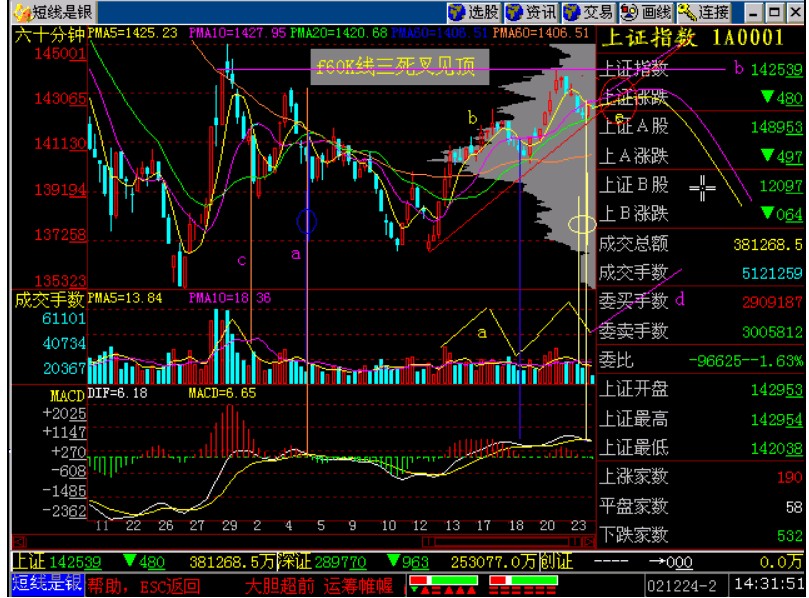Click the 上涨家数 value 190
Image resolution: width=809 pixels, height=598 pixels.
click(789, 477)
